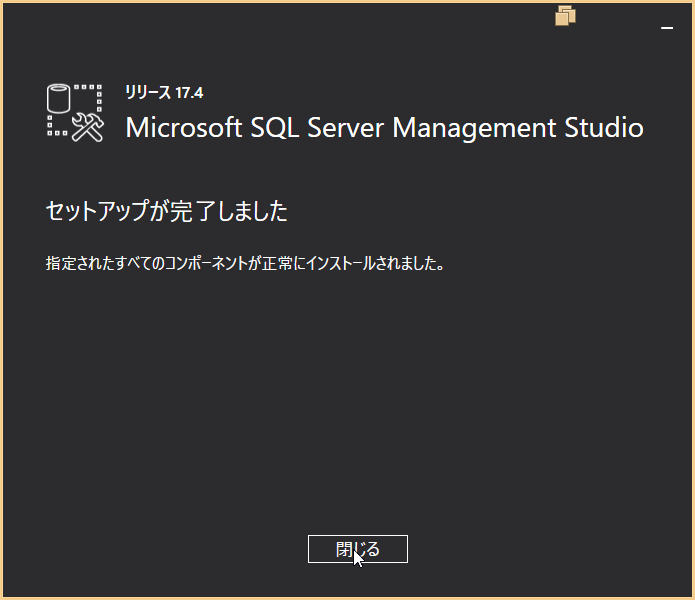Click the dashed selection rectangle in the logo
Viewport: 695px width, 600px height.
[x=90, y=96]
